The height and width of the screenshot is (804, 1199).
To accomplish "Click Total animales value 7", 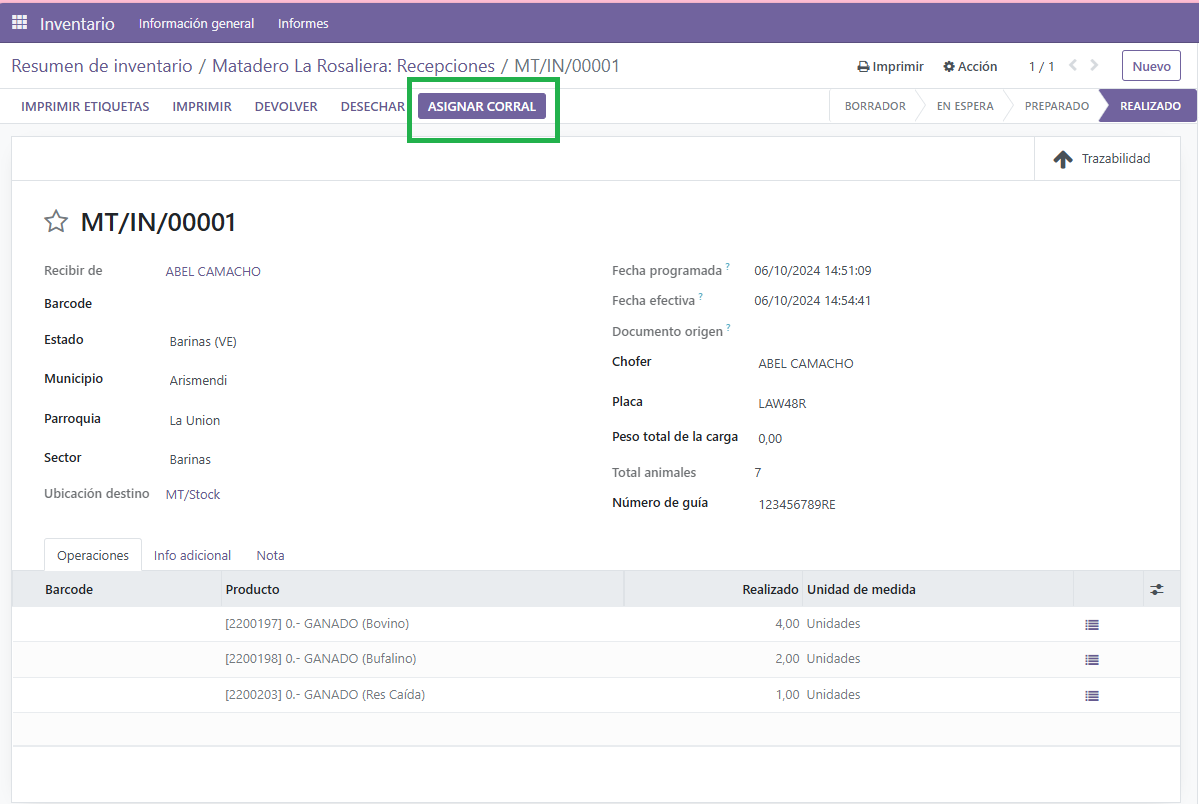I will coord(758,473).
